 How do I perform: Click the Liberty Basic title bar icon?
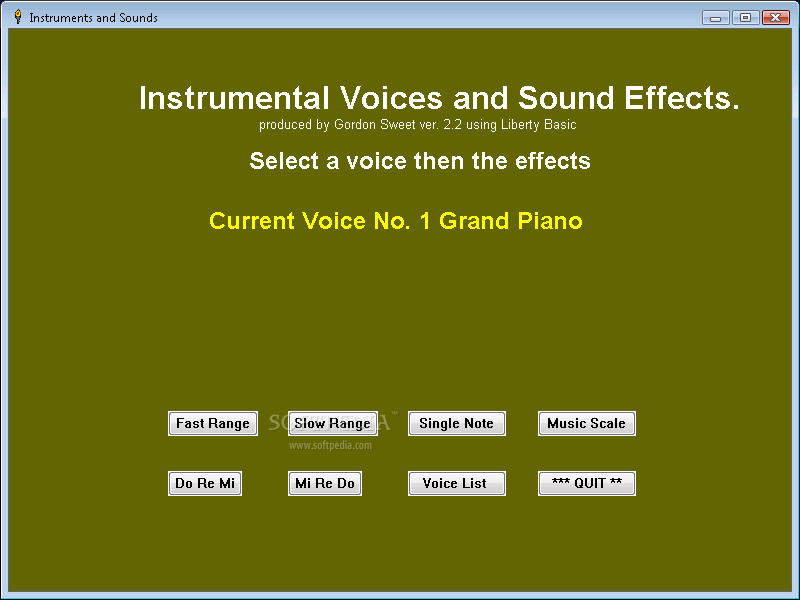coord(18,17)
